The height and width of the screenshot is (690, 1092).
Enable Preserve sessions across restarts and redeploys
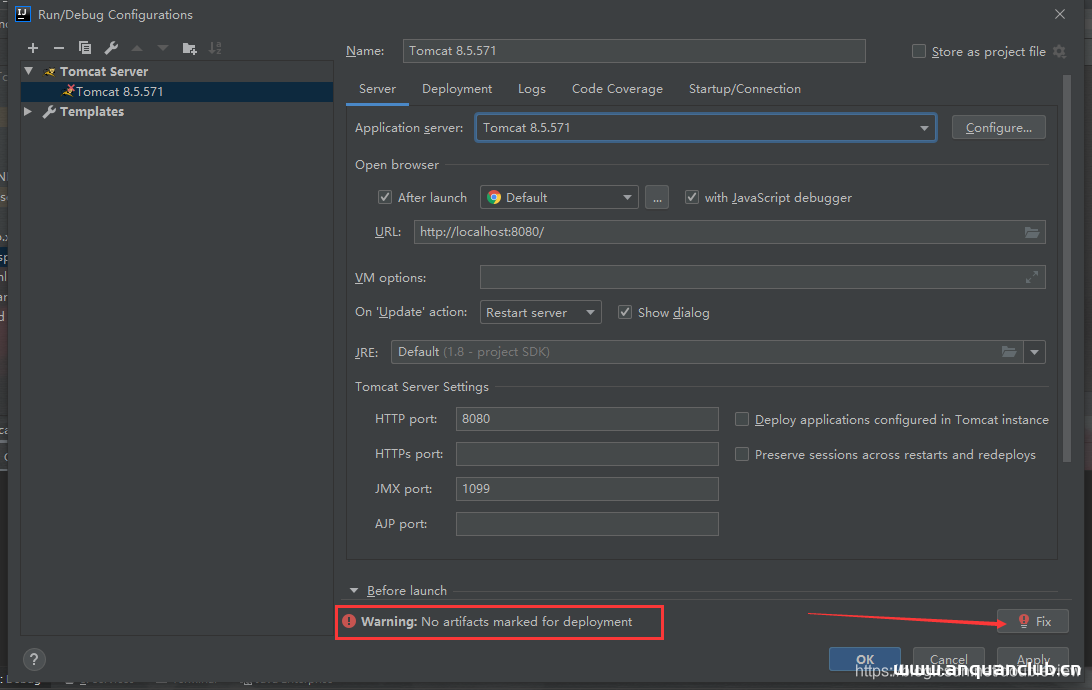click(742, 454)
